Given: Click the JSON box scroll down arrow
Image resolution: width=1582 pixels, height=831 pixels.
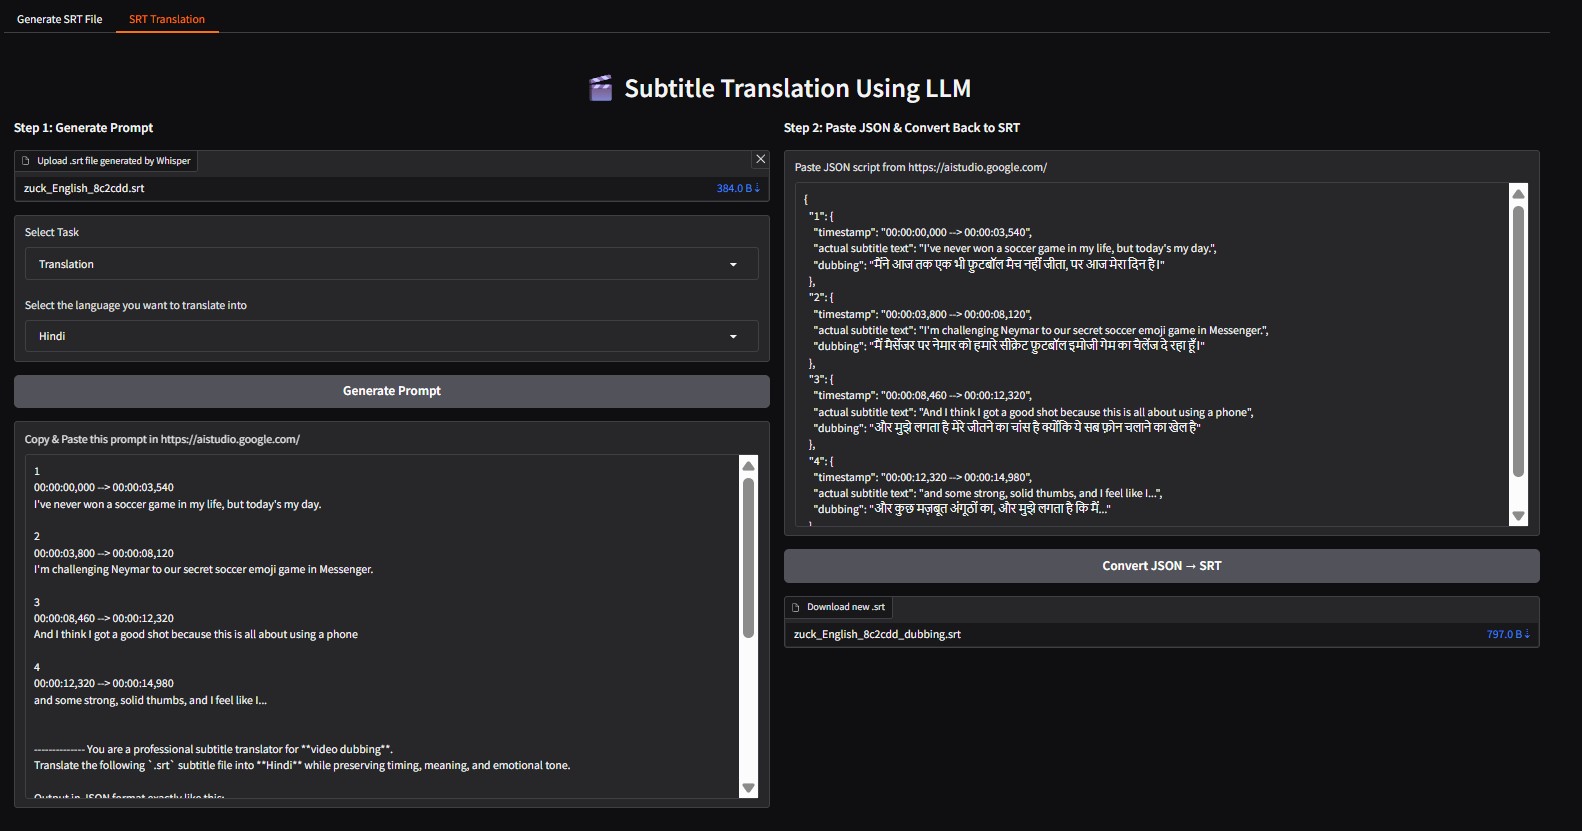Looking at the screenshot, I should pos(1518,516).
